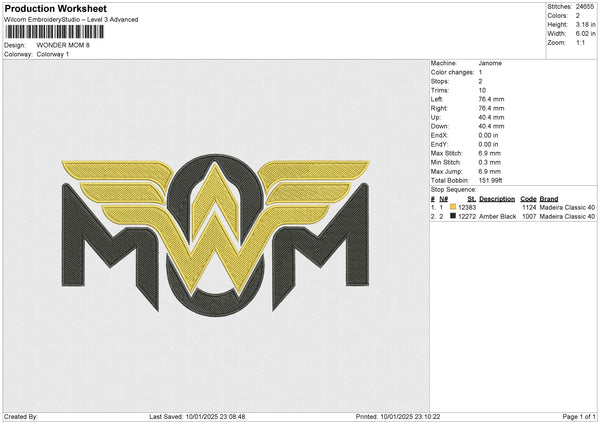Viewport: 600px width, 424px height.
Task: Click the 'Code' column header
Action: click(x=528, y=199)
